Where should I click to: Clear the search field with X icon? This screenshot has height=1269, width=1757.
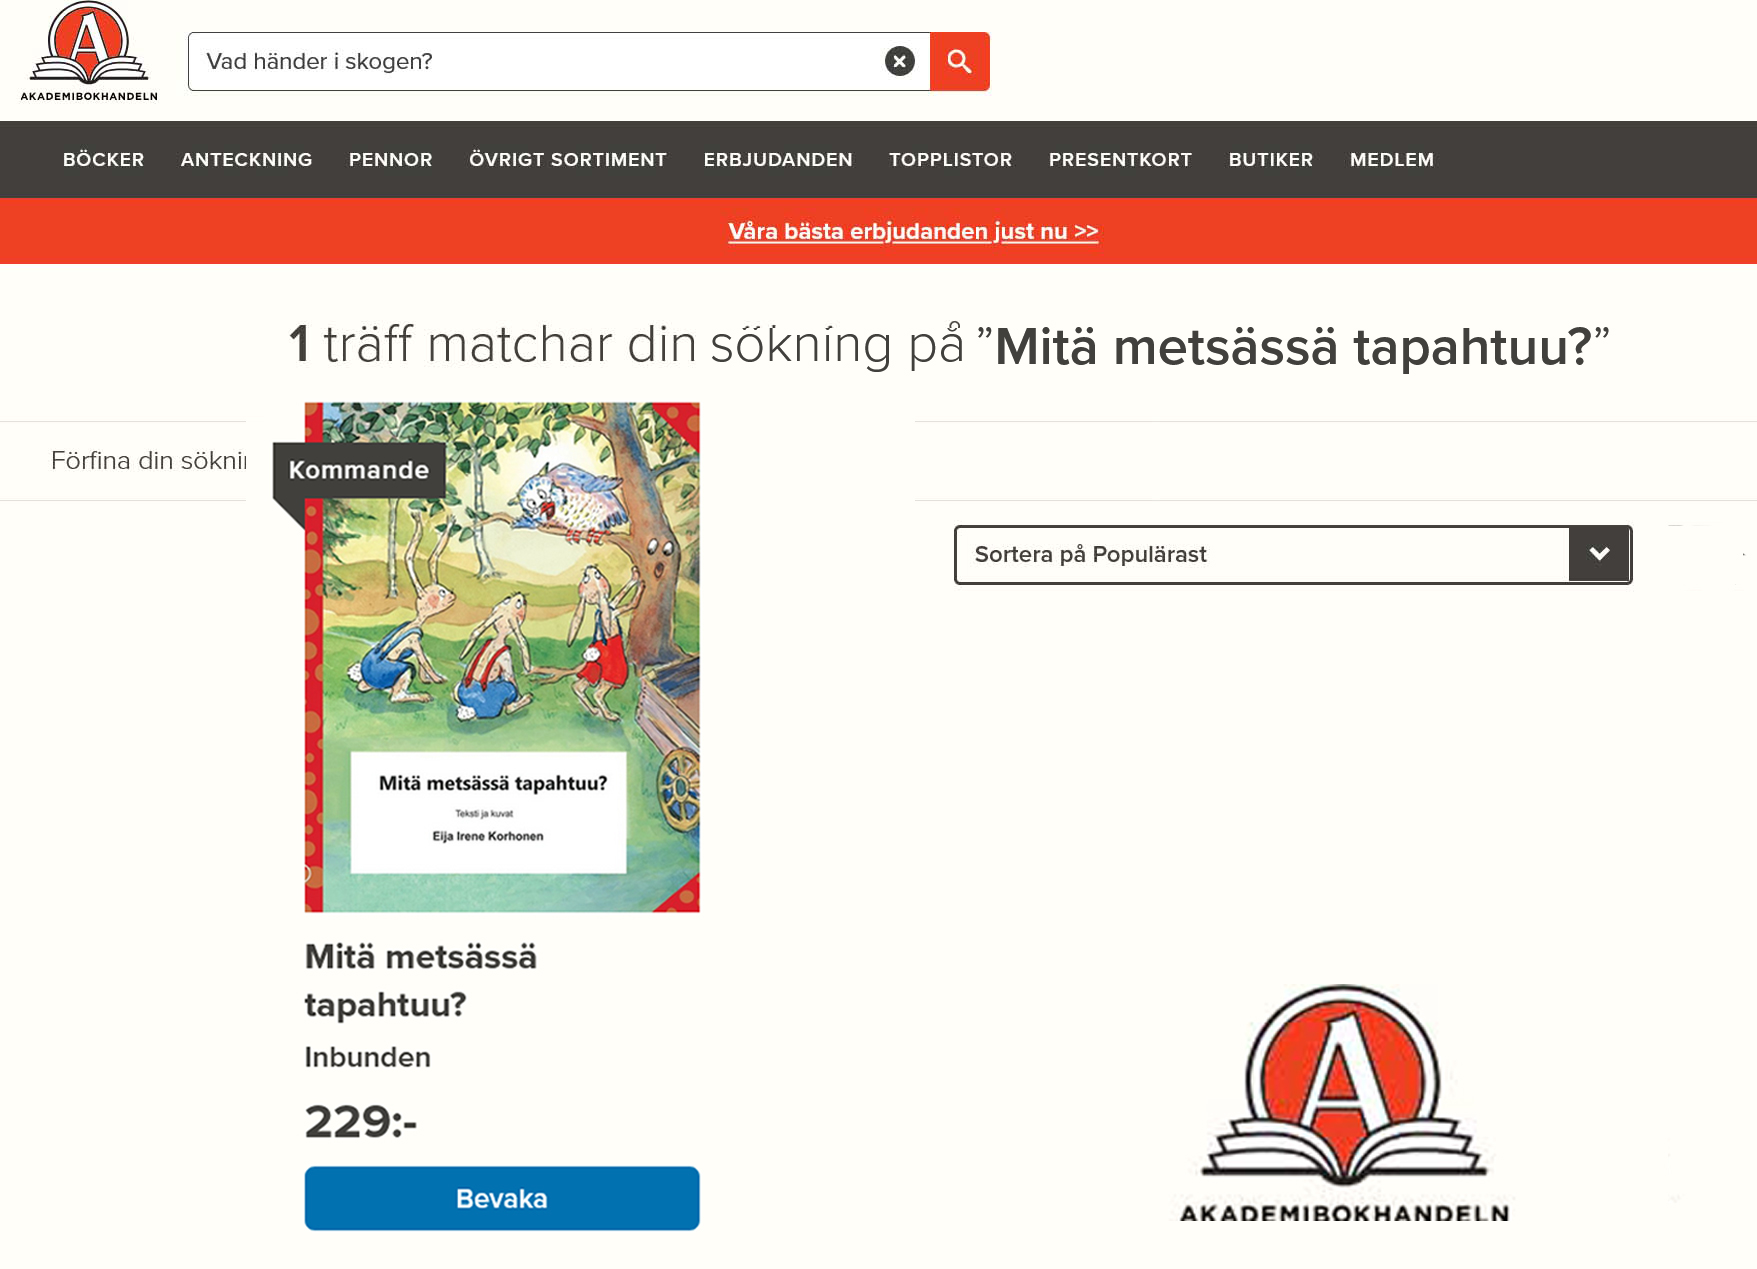coord(900,61)
